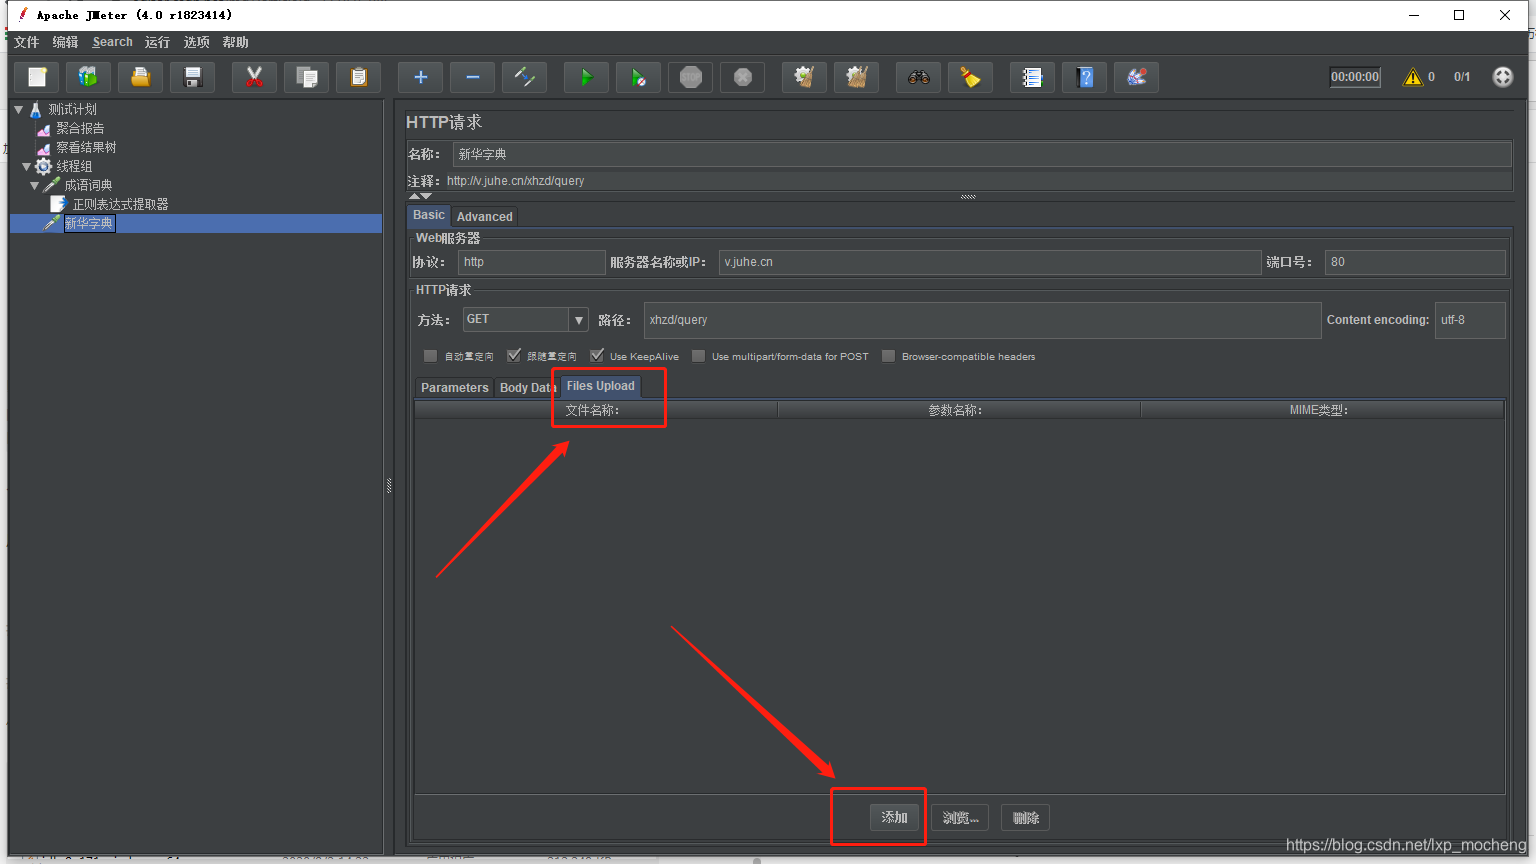1536x864 pixels.
Task: Select 新华字典 request in the tree
Action: point(89,223)
